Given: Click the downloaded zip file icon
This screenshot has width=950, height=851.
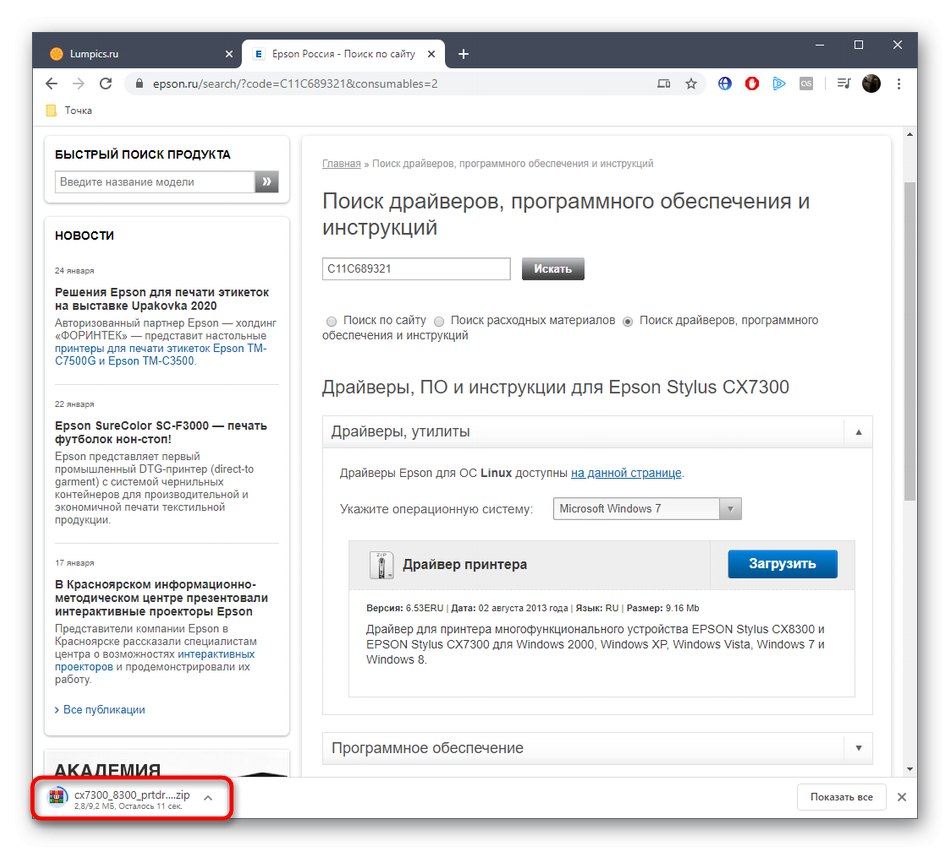Looking at the screenshot, I should (57, 797).
